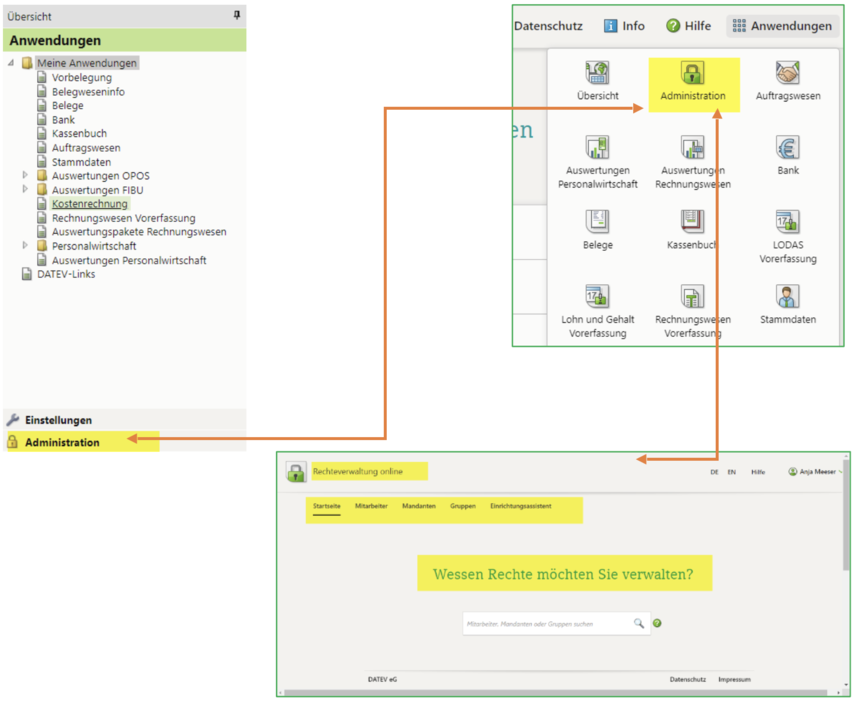Select Auftragswesen in the tree
856x702 pixels.
pyautogui.click(x=86, y=147)
